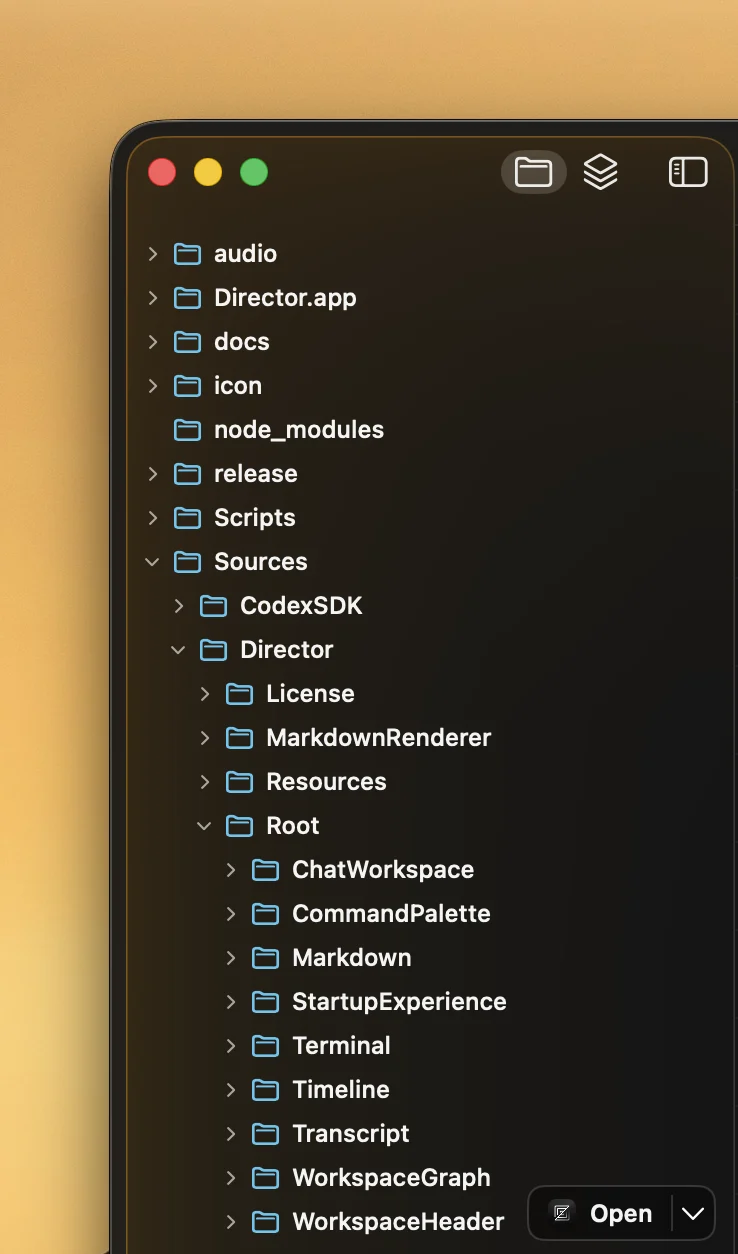Click the audio folder icon

187,254
